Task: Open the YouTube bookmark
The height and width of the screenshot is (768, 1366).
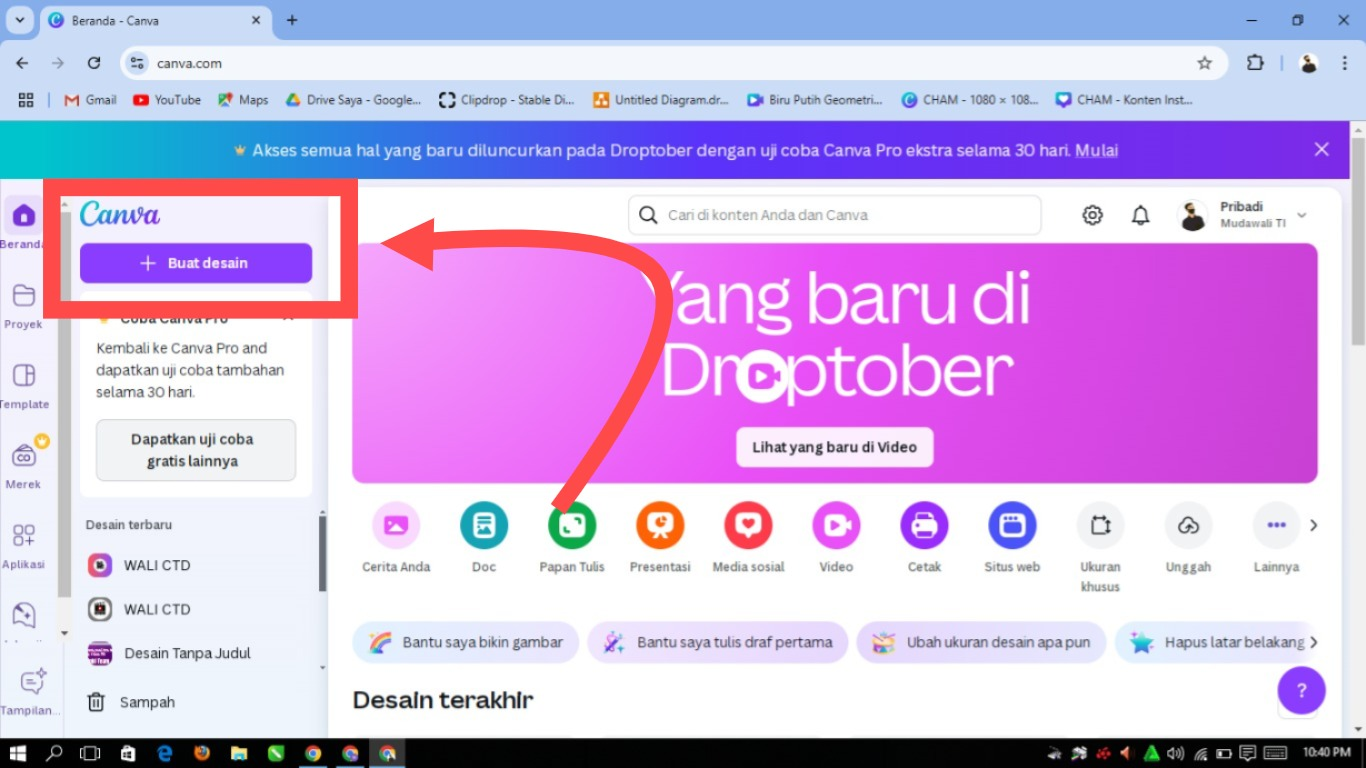Action: click(167, 100)
